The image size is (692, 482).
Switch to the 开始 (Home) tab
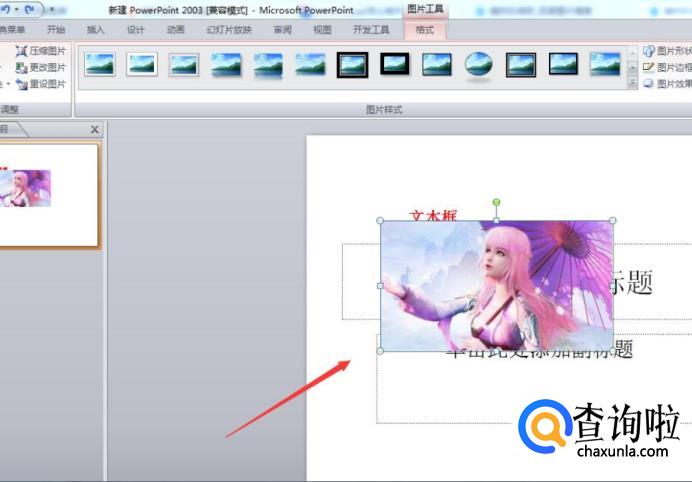coord(56,30)
